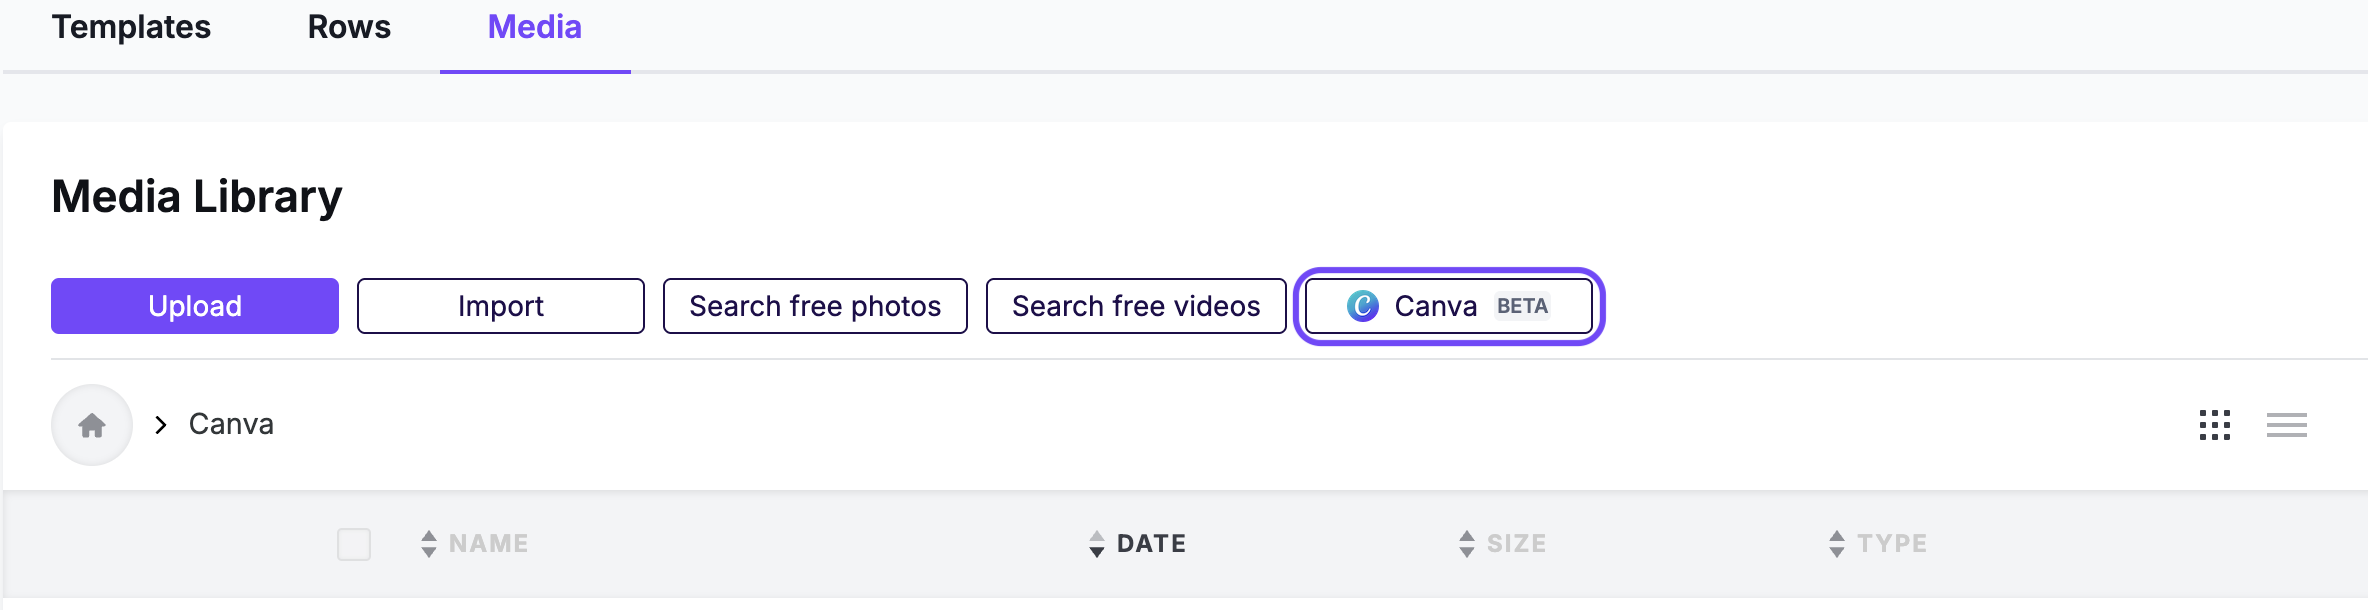
Task: Open the Templates tab
Action: tap(131, 27)
